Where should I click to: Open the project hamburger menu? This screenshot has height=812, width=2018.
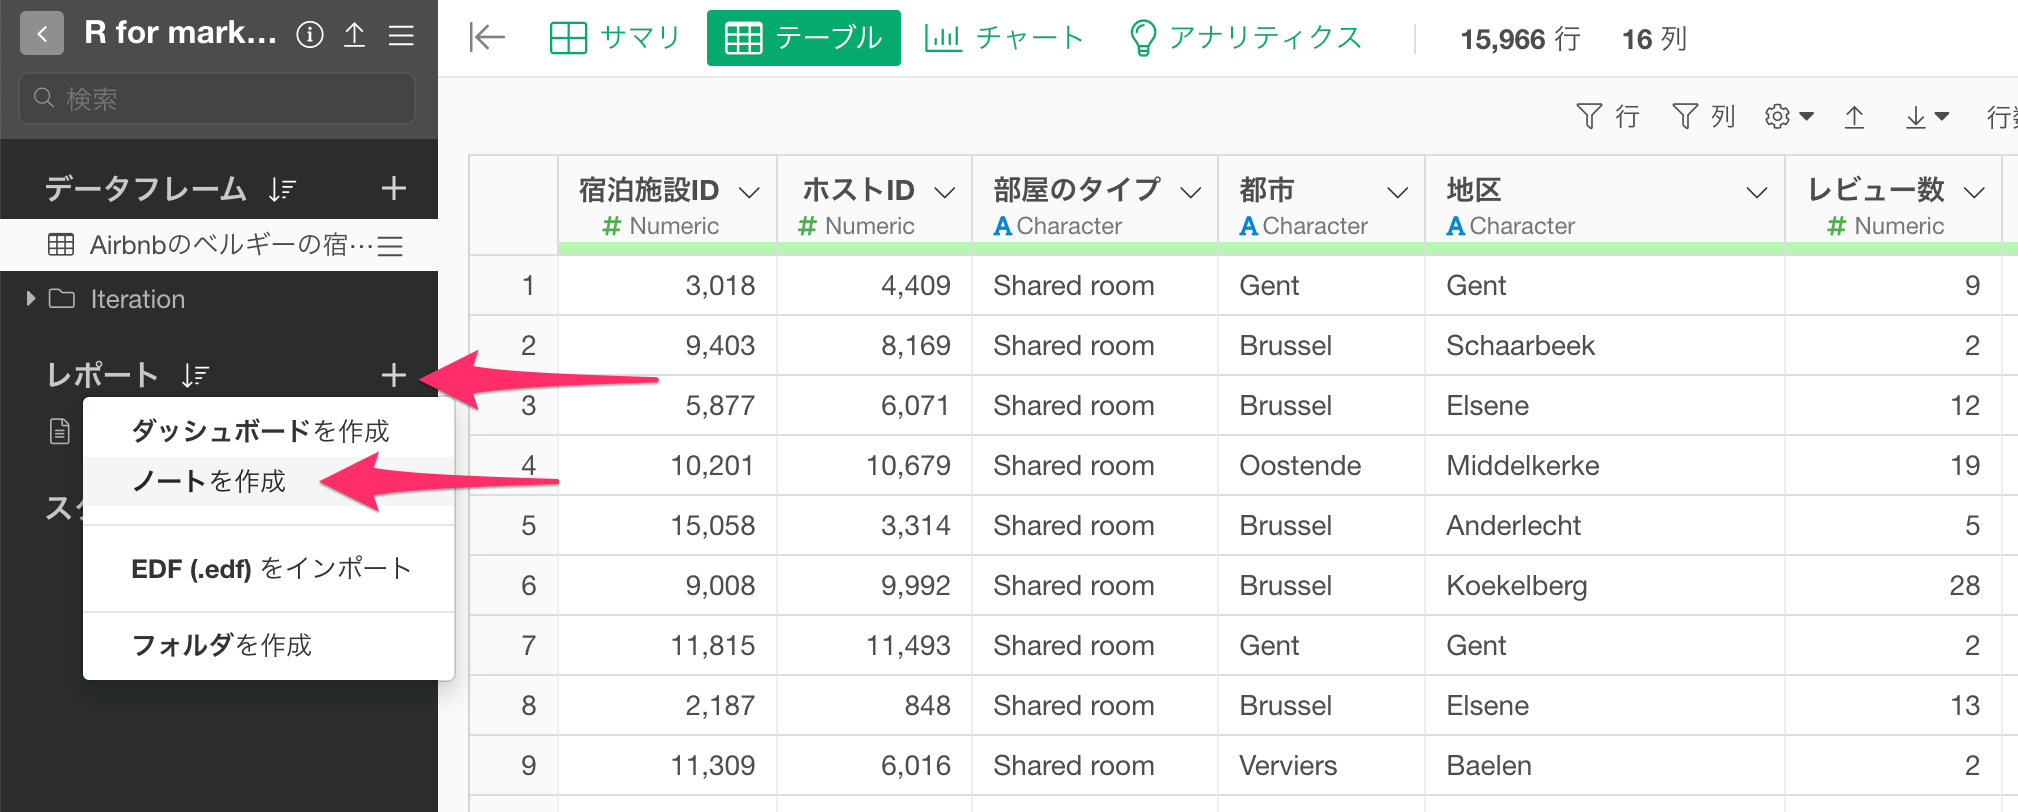click(401, 35)
